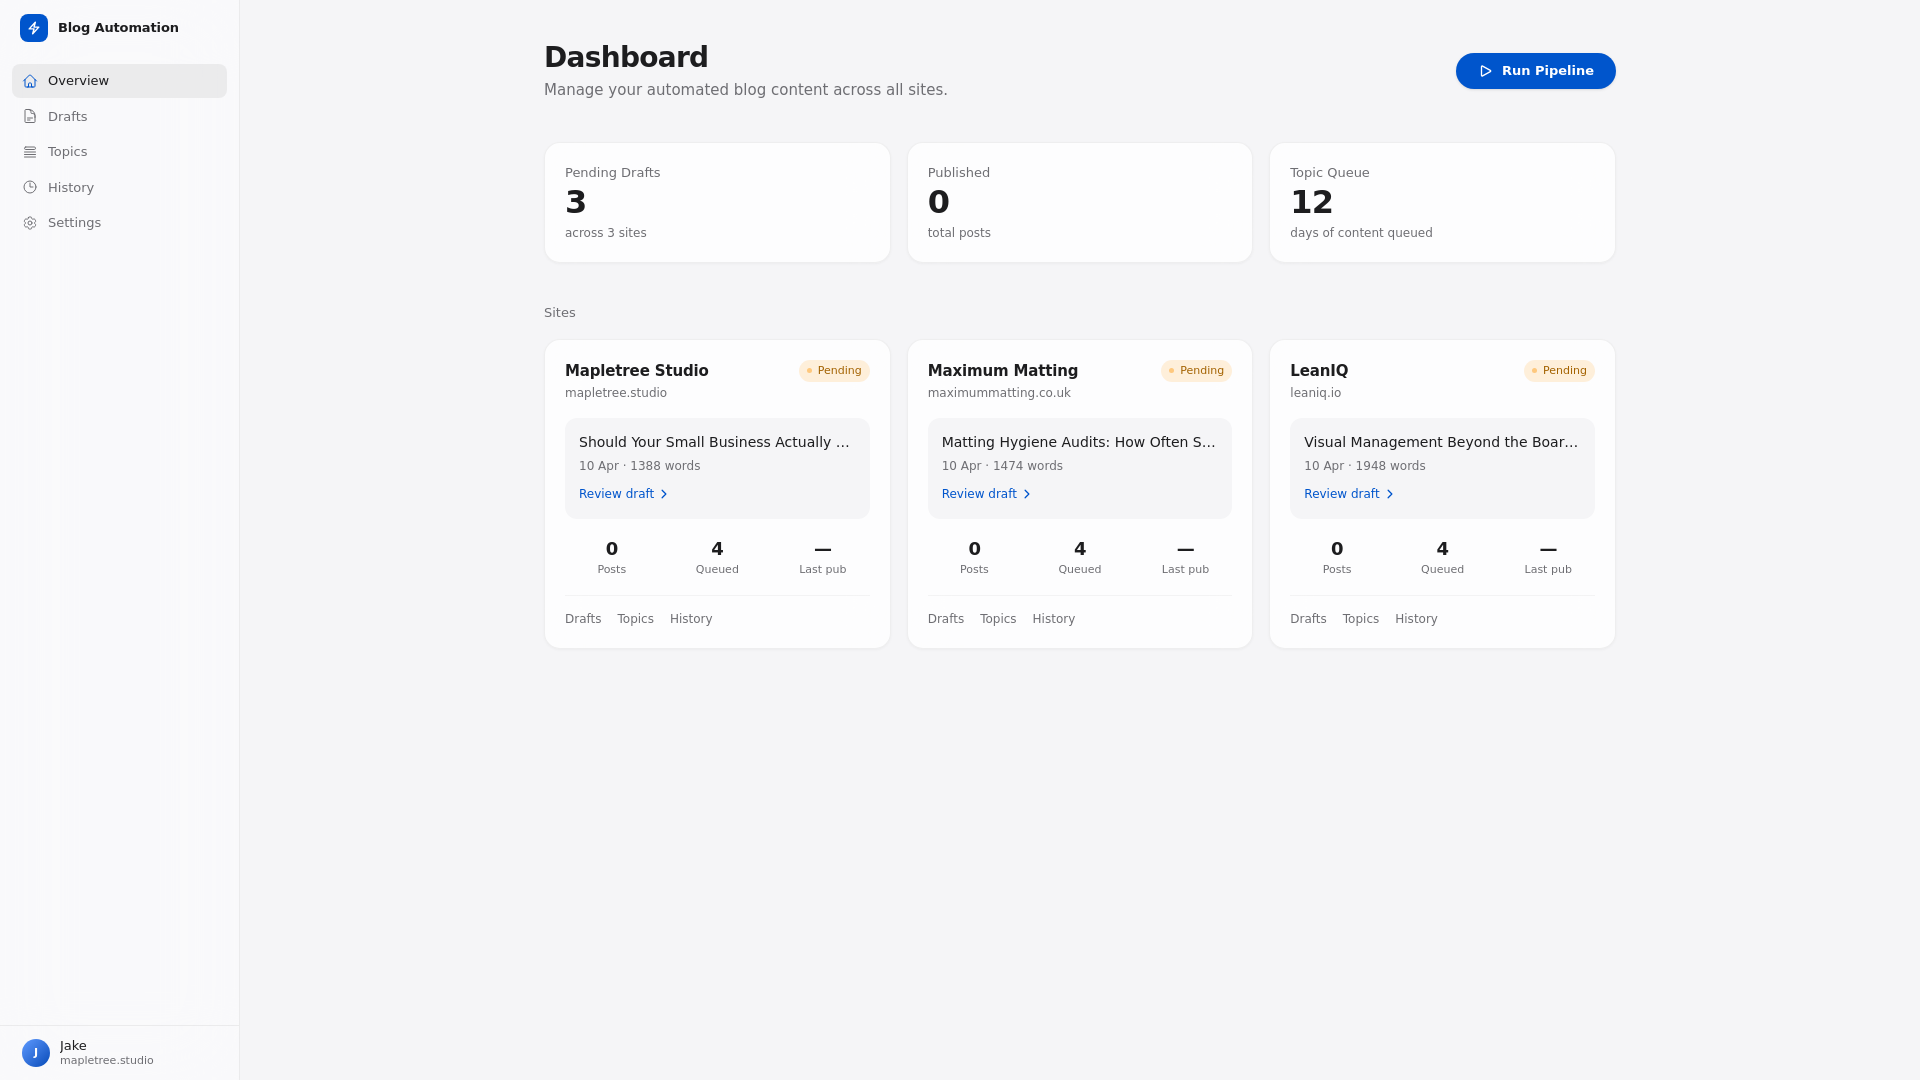Click the Last pub value on LeanIQ card
Screen dimensions: 1920x1080
point(1548,549)
